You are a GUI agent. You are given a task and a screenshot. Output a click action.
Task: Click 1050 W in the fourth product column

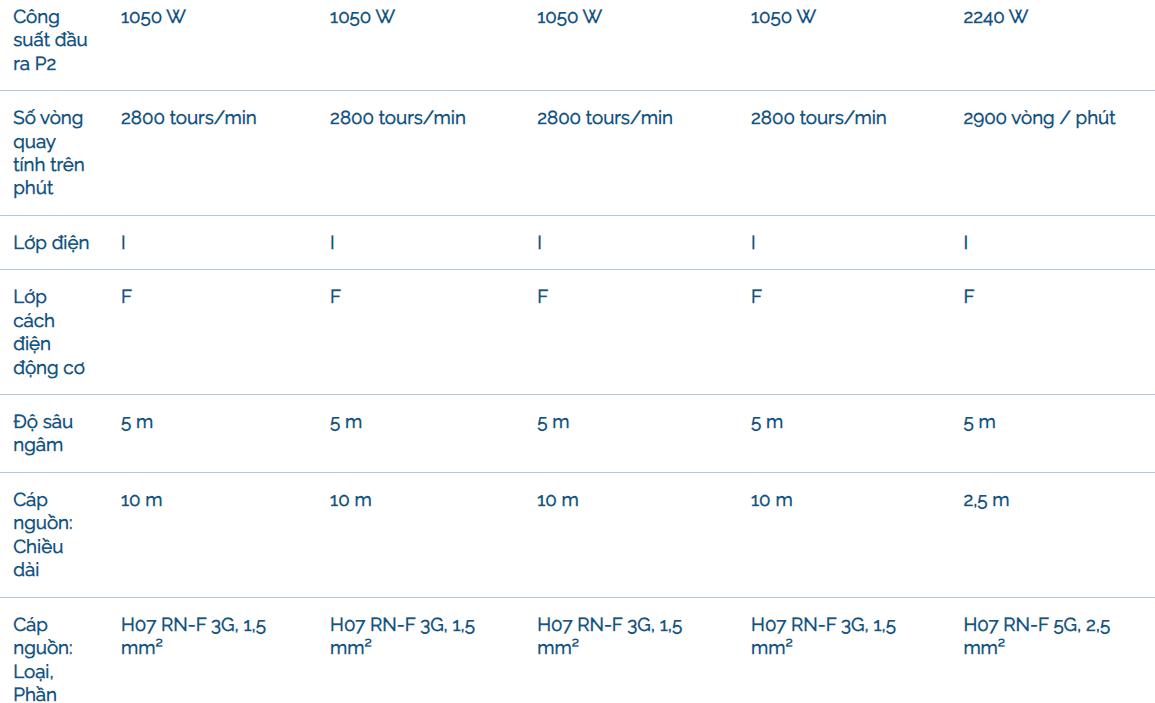point(783,17)
